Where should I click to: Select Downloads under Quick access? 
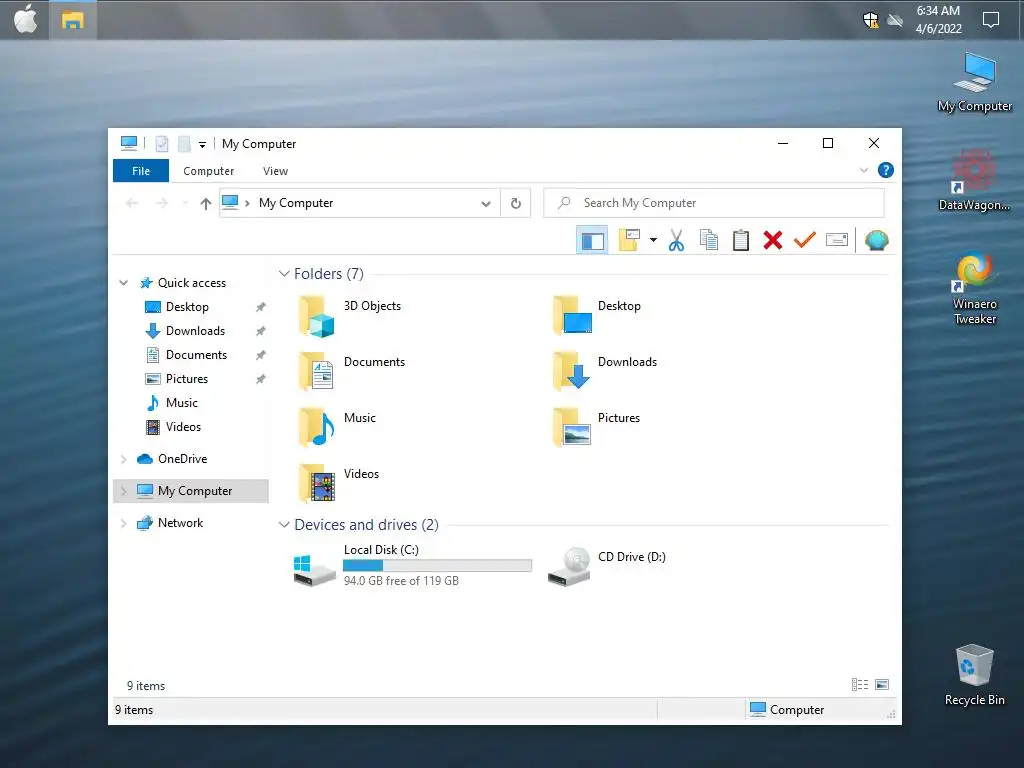tap(195, 331)
